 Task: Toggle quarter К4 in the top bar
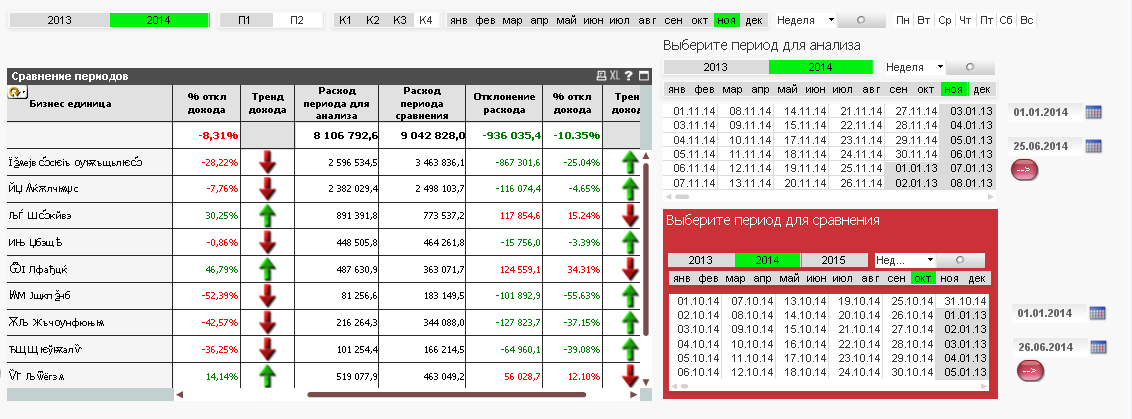tap(425, 20)
